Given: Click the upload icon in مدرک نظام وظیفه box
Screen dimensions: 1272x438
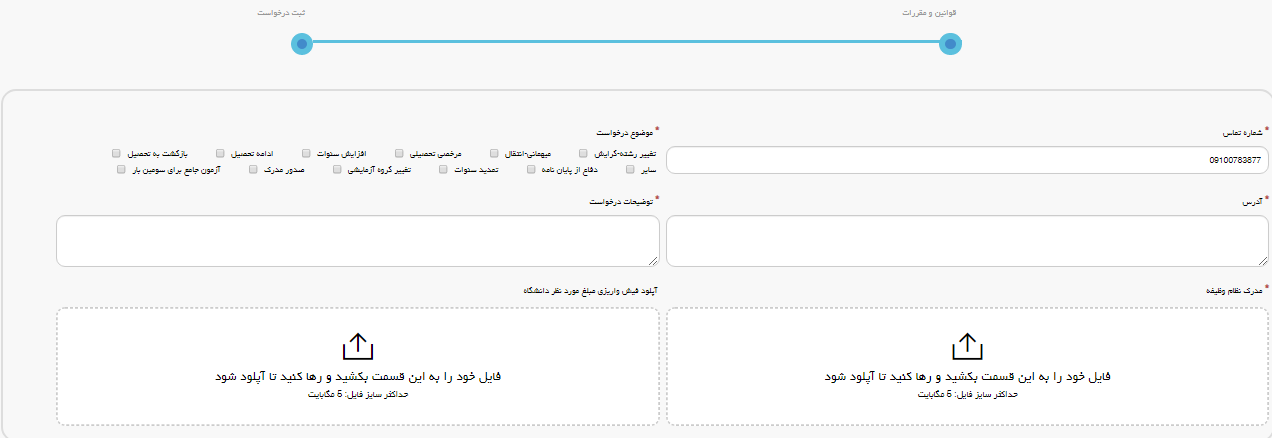Looking at the screenshot, I should 967,346.
